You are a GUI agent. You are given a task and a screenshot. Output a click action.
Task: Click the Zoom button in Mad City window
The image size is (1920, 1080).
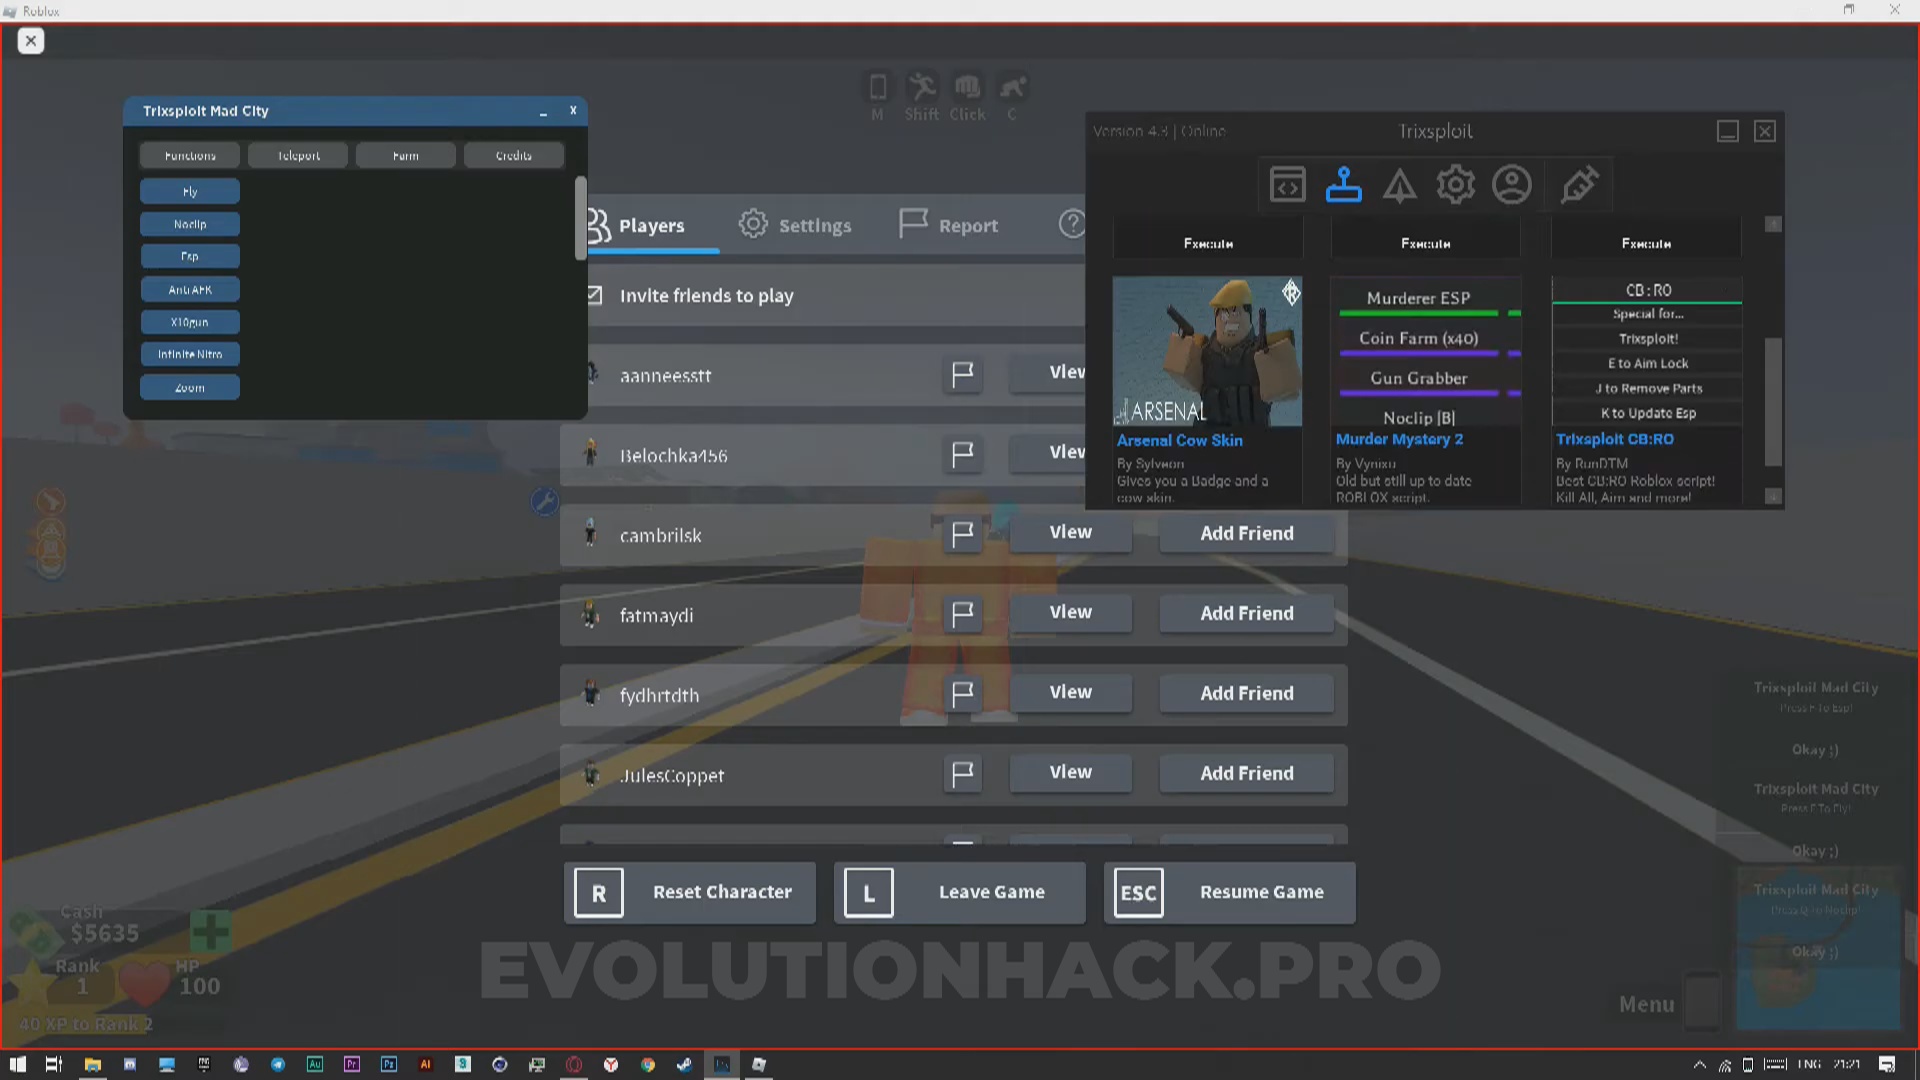click(190, 387)
